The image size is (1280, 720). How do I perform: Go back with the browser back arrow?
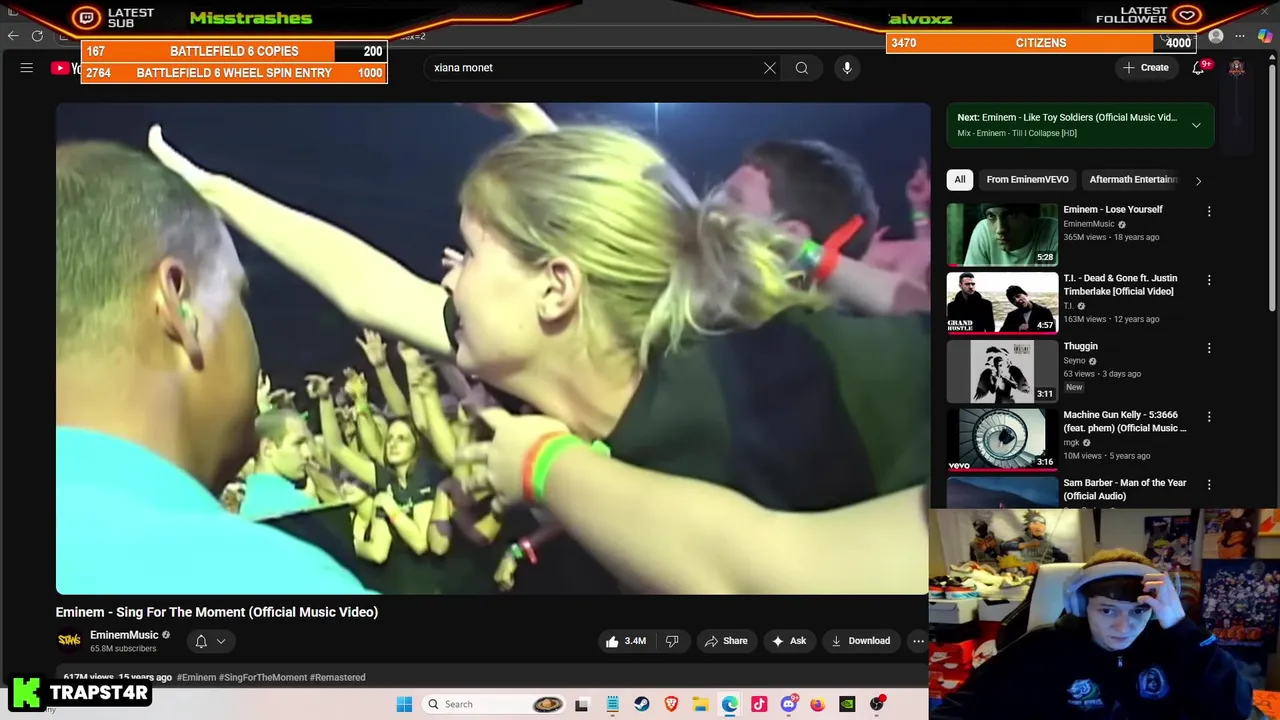tap(13, 36)
